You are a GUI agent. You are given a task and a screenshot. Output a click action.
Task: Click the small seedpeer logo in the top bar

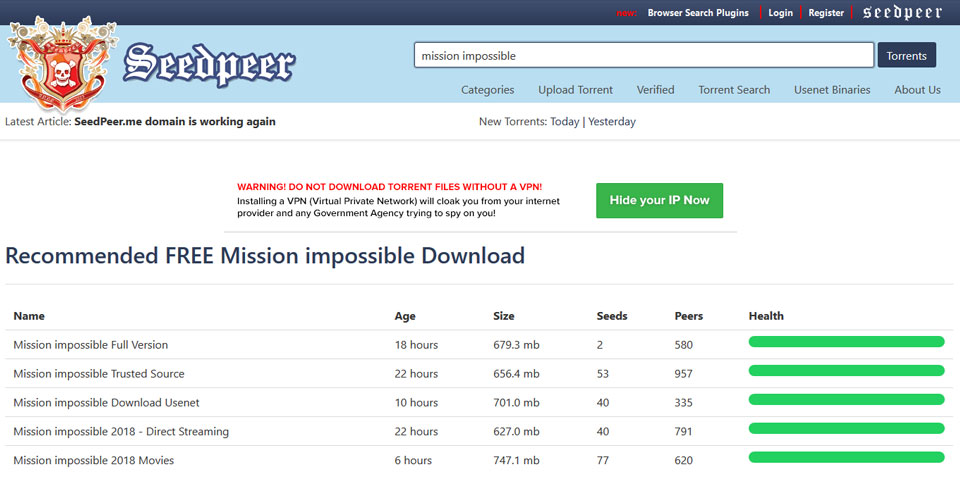point(902,12)
